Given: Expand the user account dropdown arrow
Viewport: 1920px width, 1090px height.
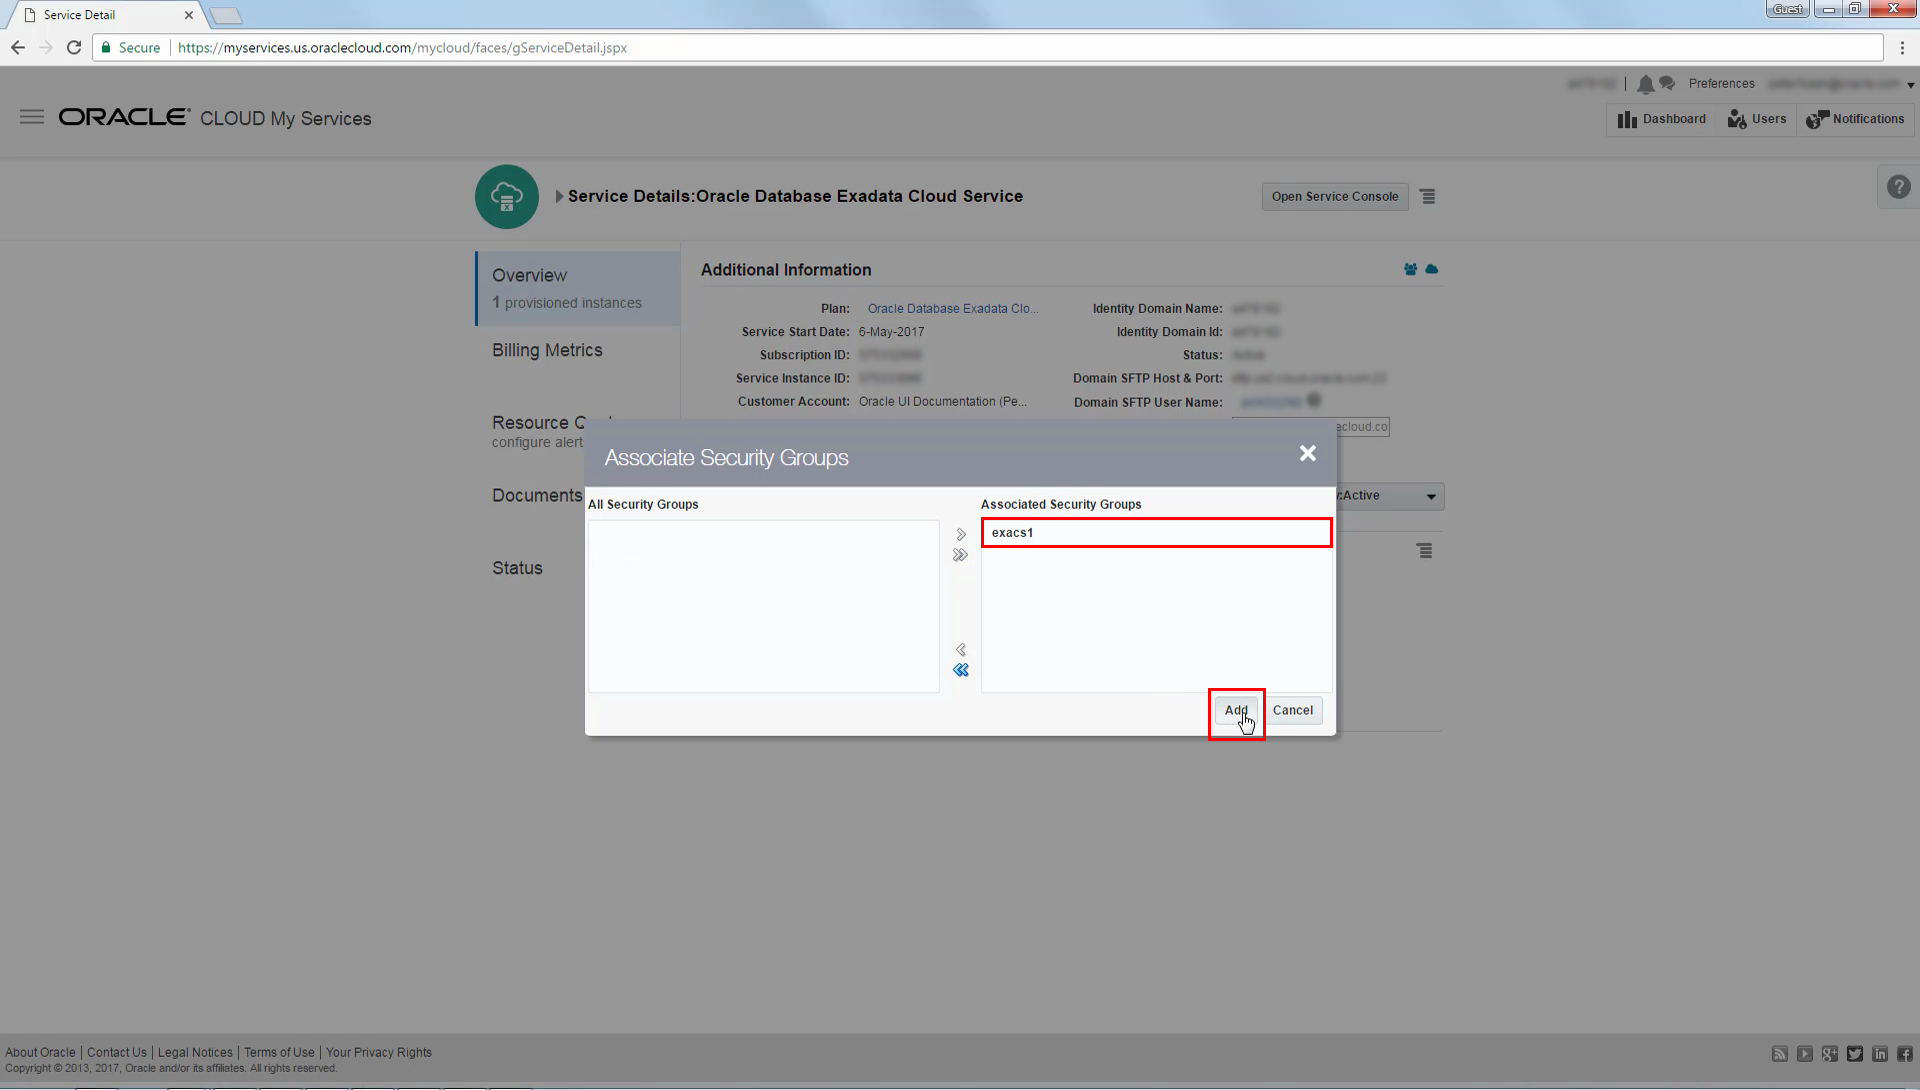Looking at the screenshot, I should click(x=1911, y=85).
